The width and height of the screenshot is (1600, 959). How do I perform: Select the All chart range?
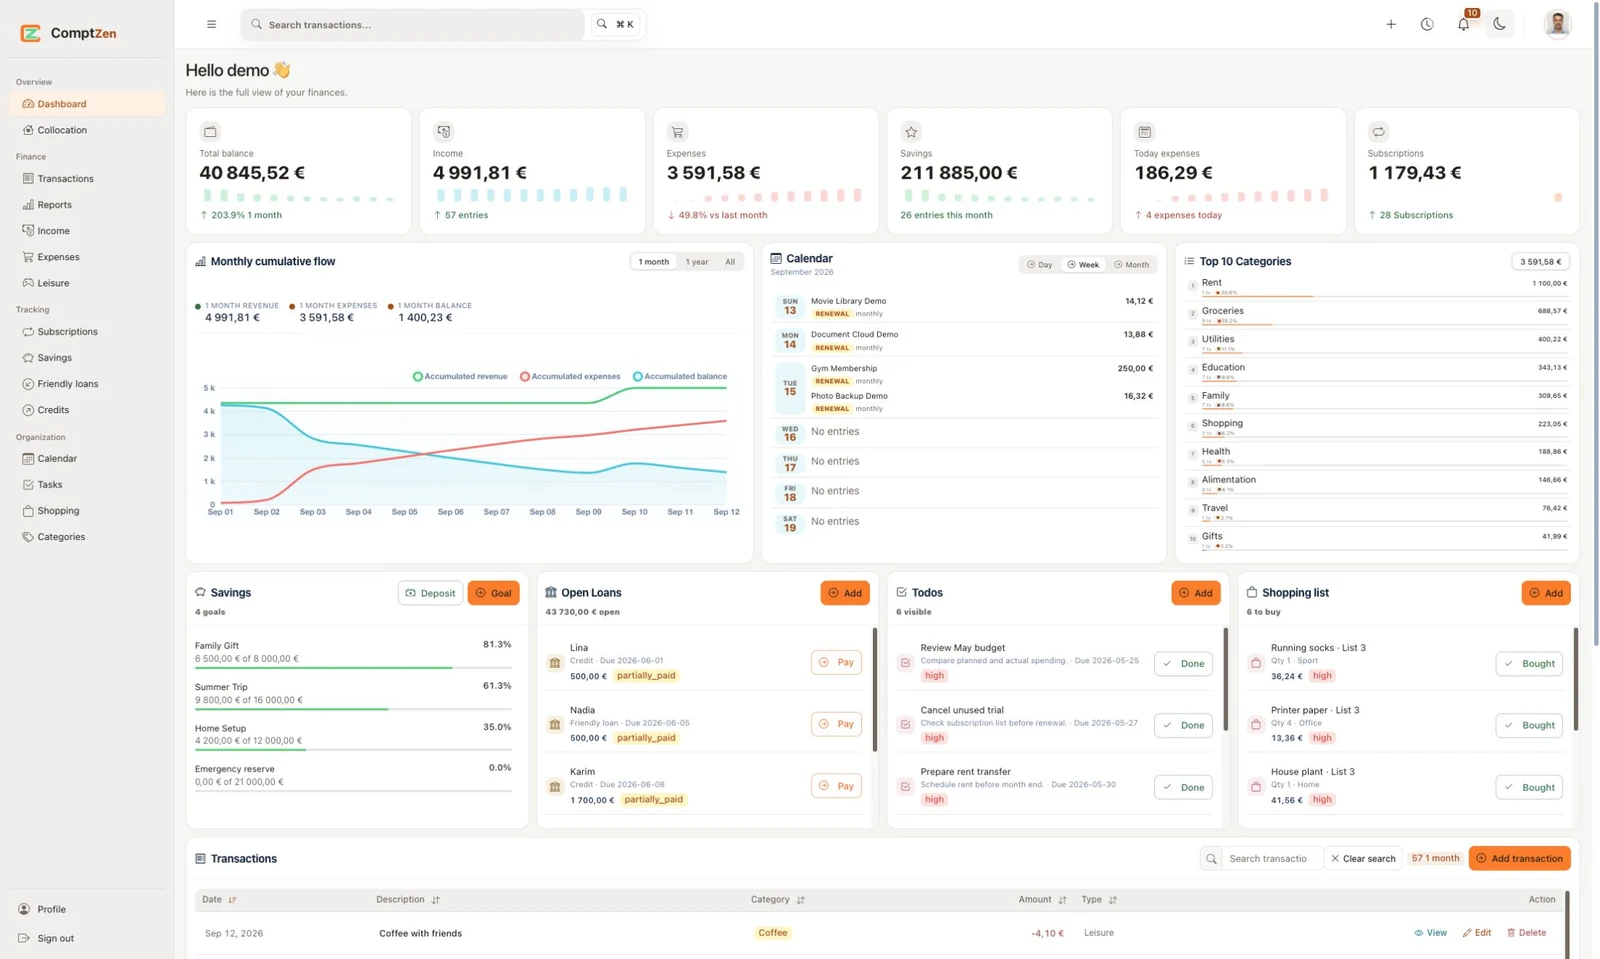tap(730, 262)
